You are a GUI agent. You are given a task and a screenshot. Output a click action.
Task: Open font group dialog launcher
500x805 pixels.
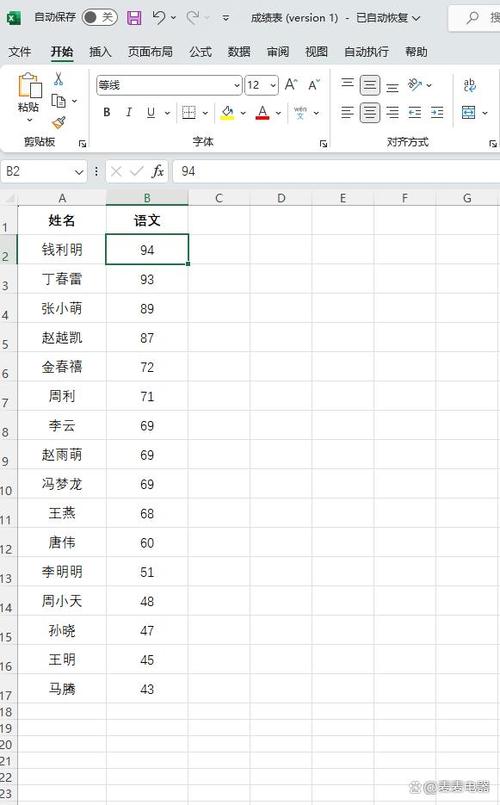tap(323, 144)
